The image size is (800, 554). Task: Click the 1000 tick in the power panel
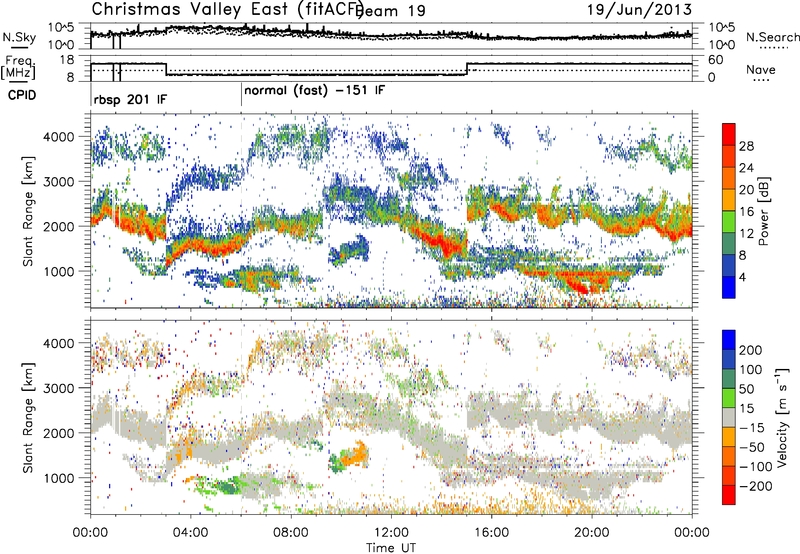[61, 271]
